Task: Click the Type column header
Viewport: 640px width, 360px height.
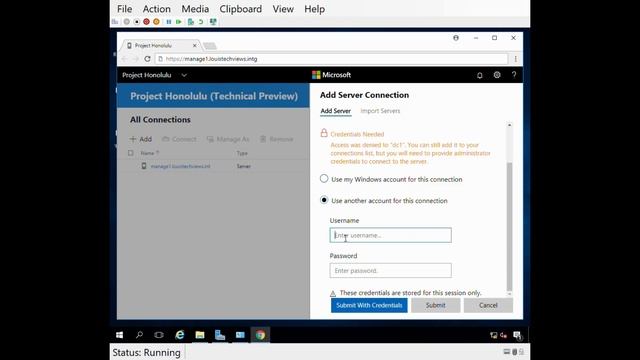Action: click(x=242, y=153)
